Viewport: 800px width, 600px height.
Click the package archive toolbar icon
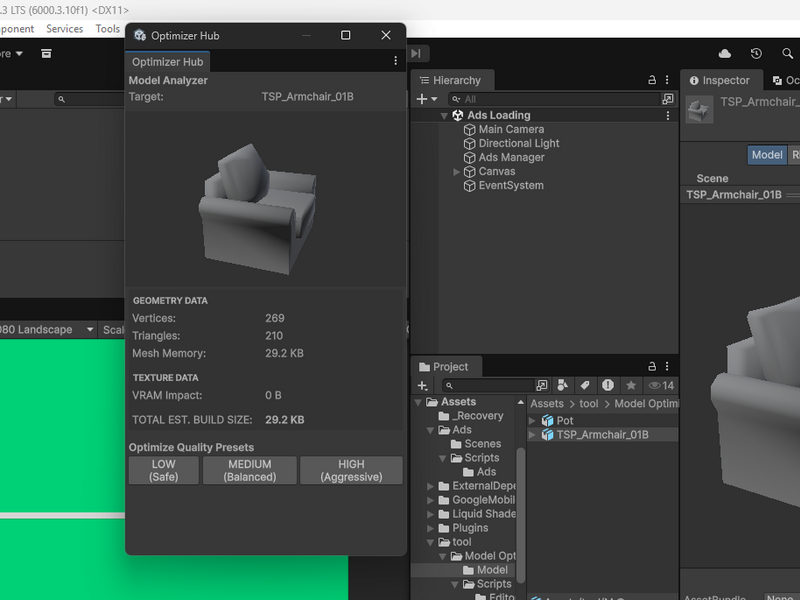(x=46, y=54)
